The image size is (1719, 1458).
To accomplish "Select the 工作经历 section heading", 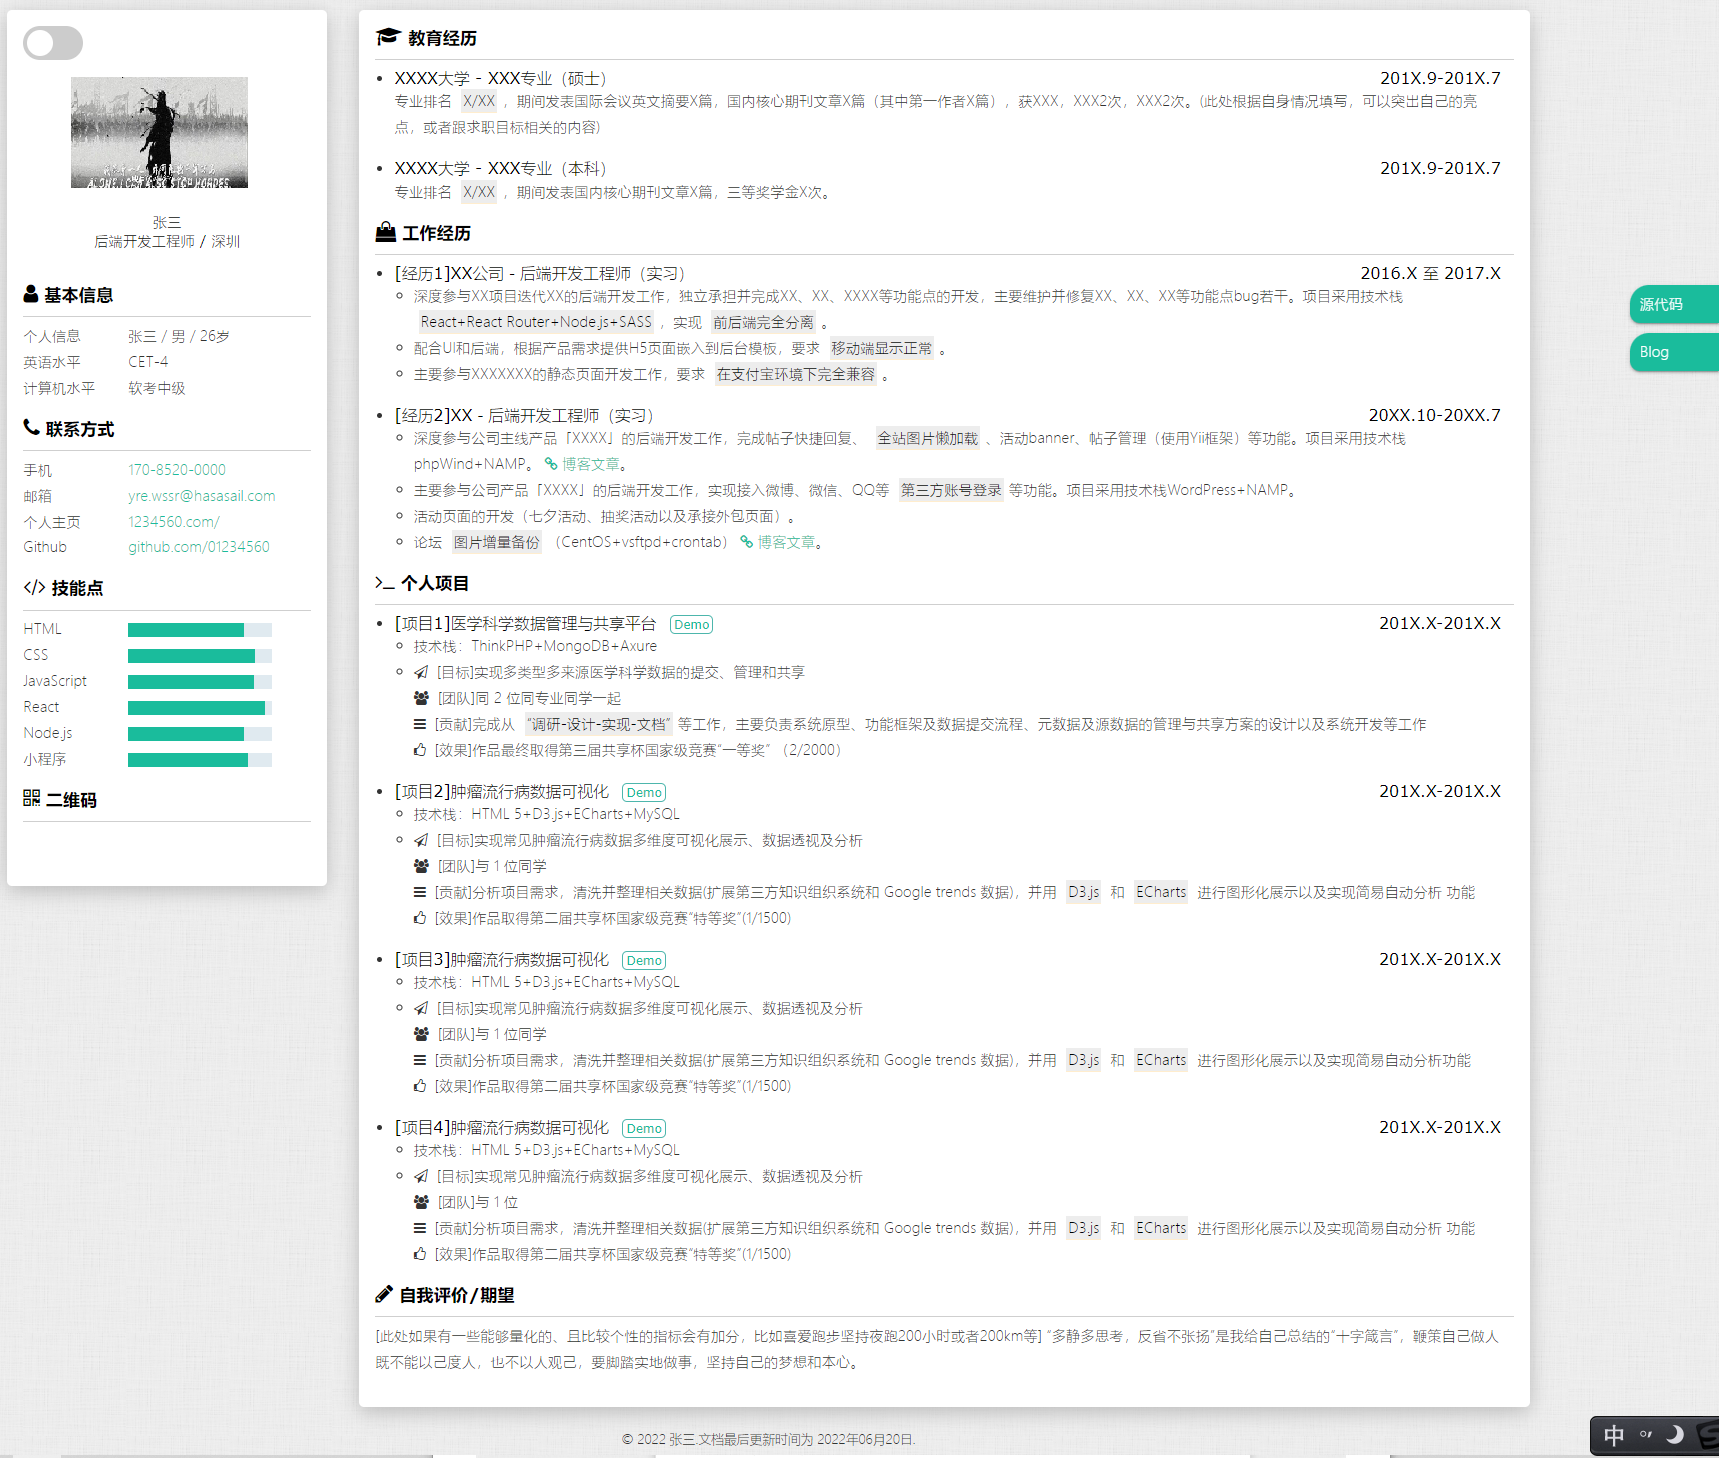I will (x=437, y=233).
